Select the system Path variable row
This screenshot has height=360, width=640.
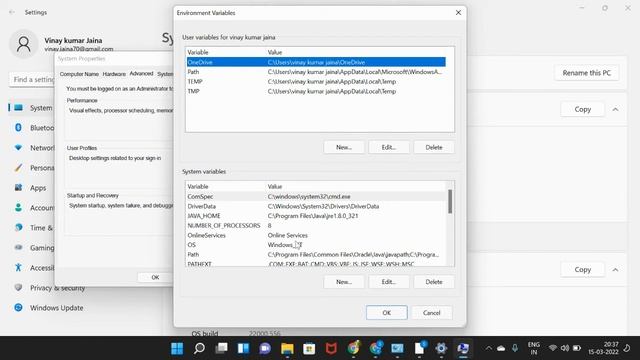pyautogui.click(x=316, y=254)
